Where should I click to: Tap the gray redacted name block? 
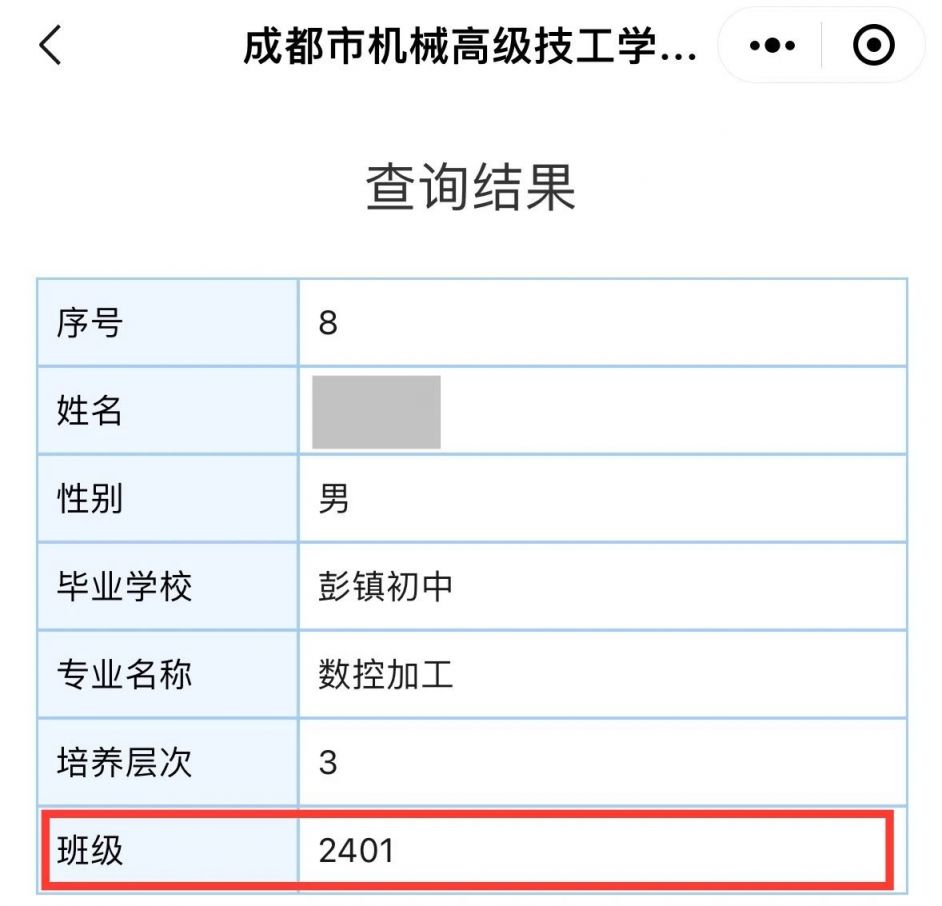click(x=377, y=412)
